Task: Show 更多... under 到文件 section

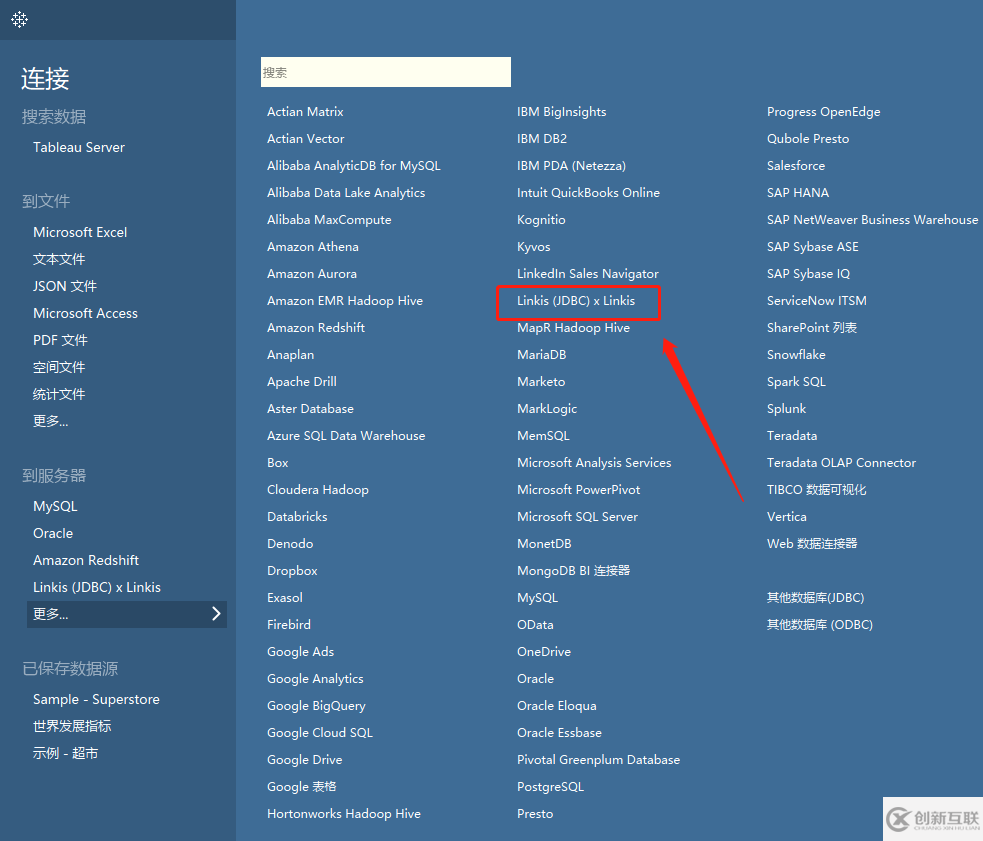Action: coord(51,421)
